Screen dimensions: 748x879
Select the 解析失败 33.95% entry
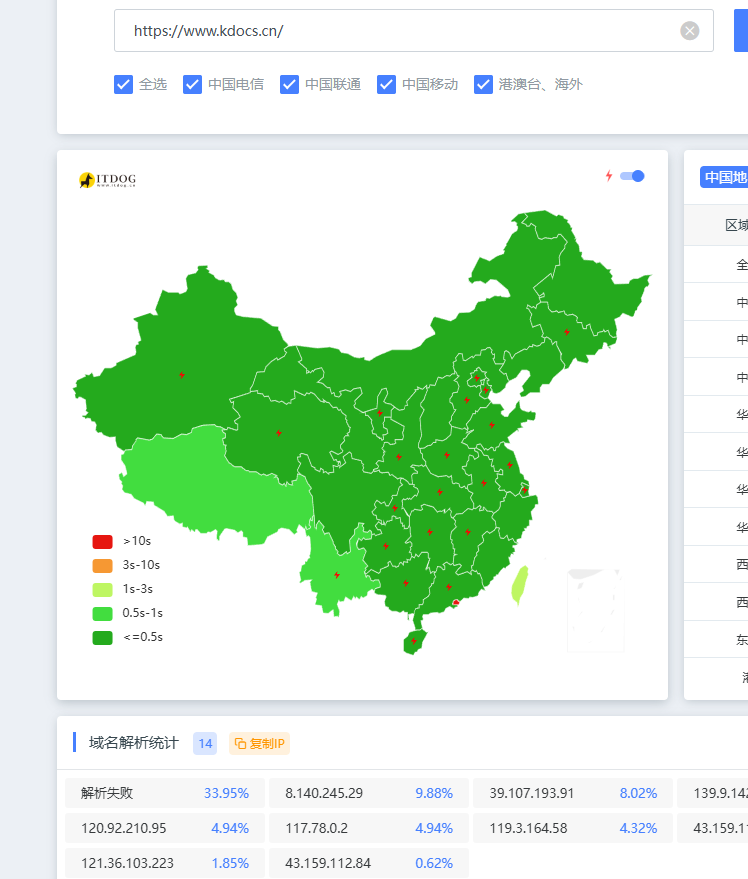click(165, 793)
